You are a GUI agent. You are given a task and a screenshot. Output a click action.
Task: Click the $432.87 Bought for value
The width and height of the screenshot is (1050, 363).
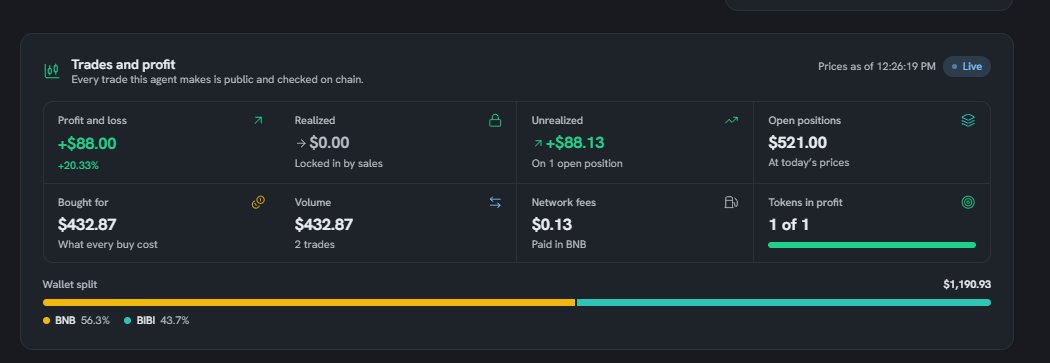coord(87,224)
